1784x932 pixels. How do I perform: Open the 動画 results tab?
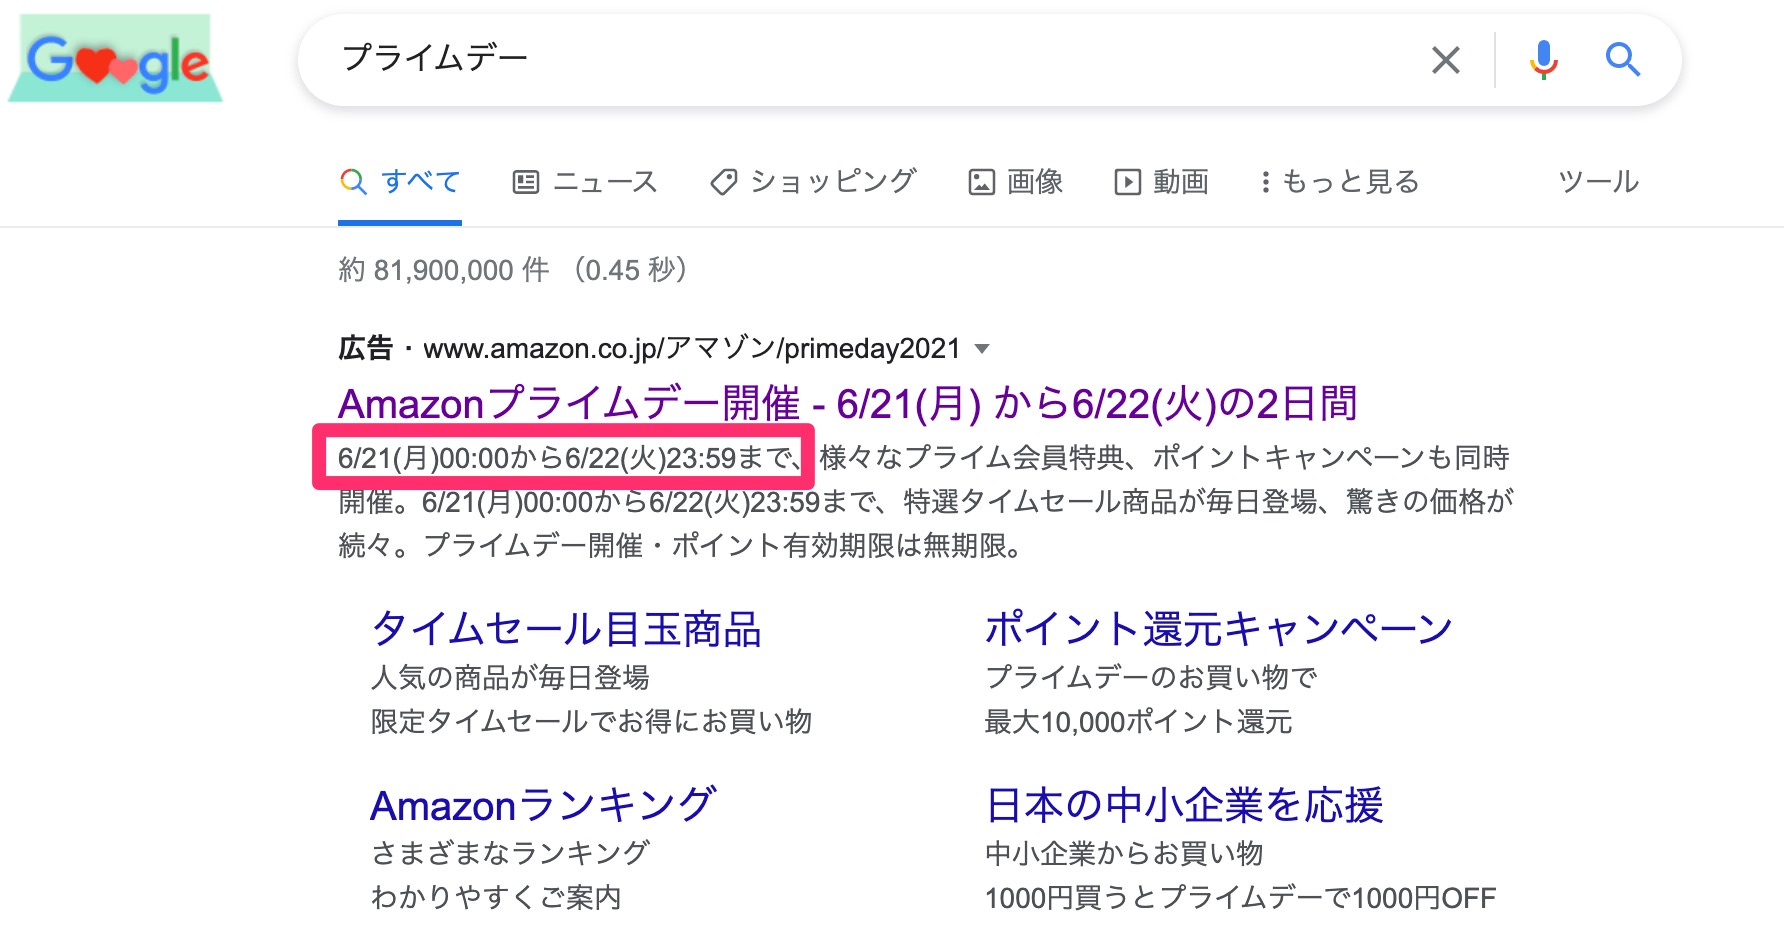tap(1161, 182)
